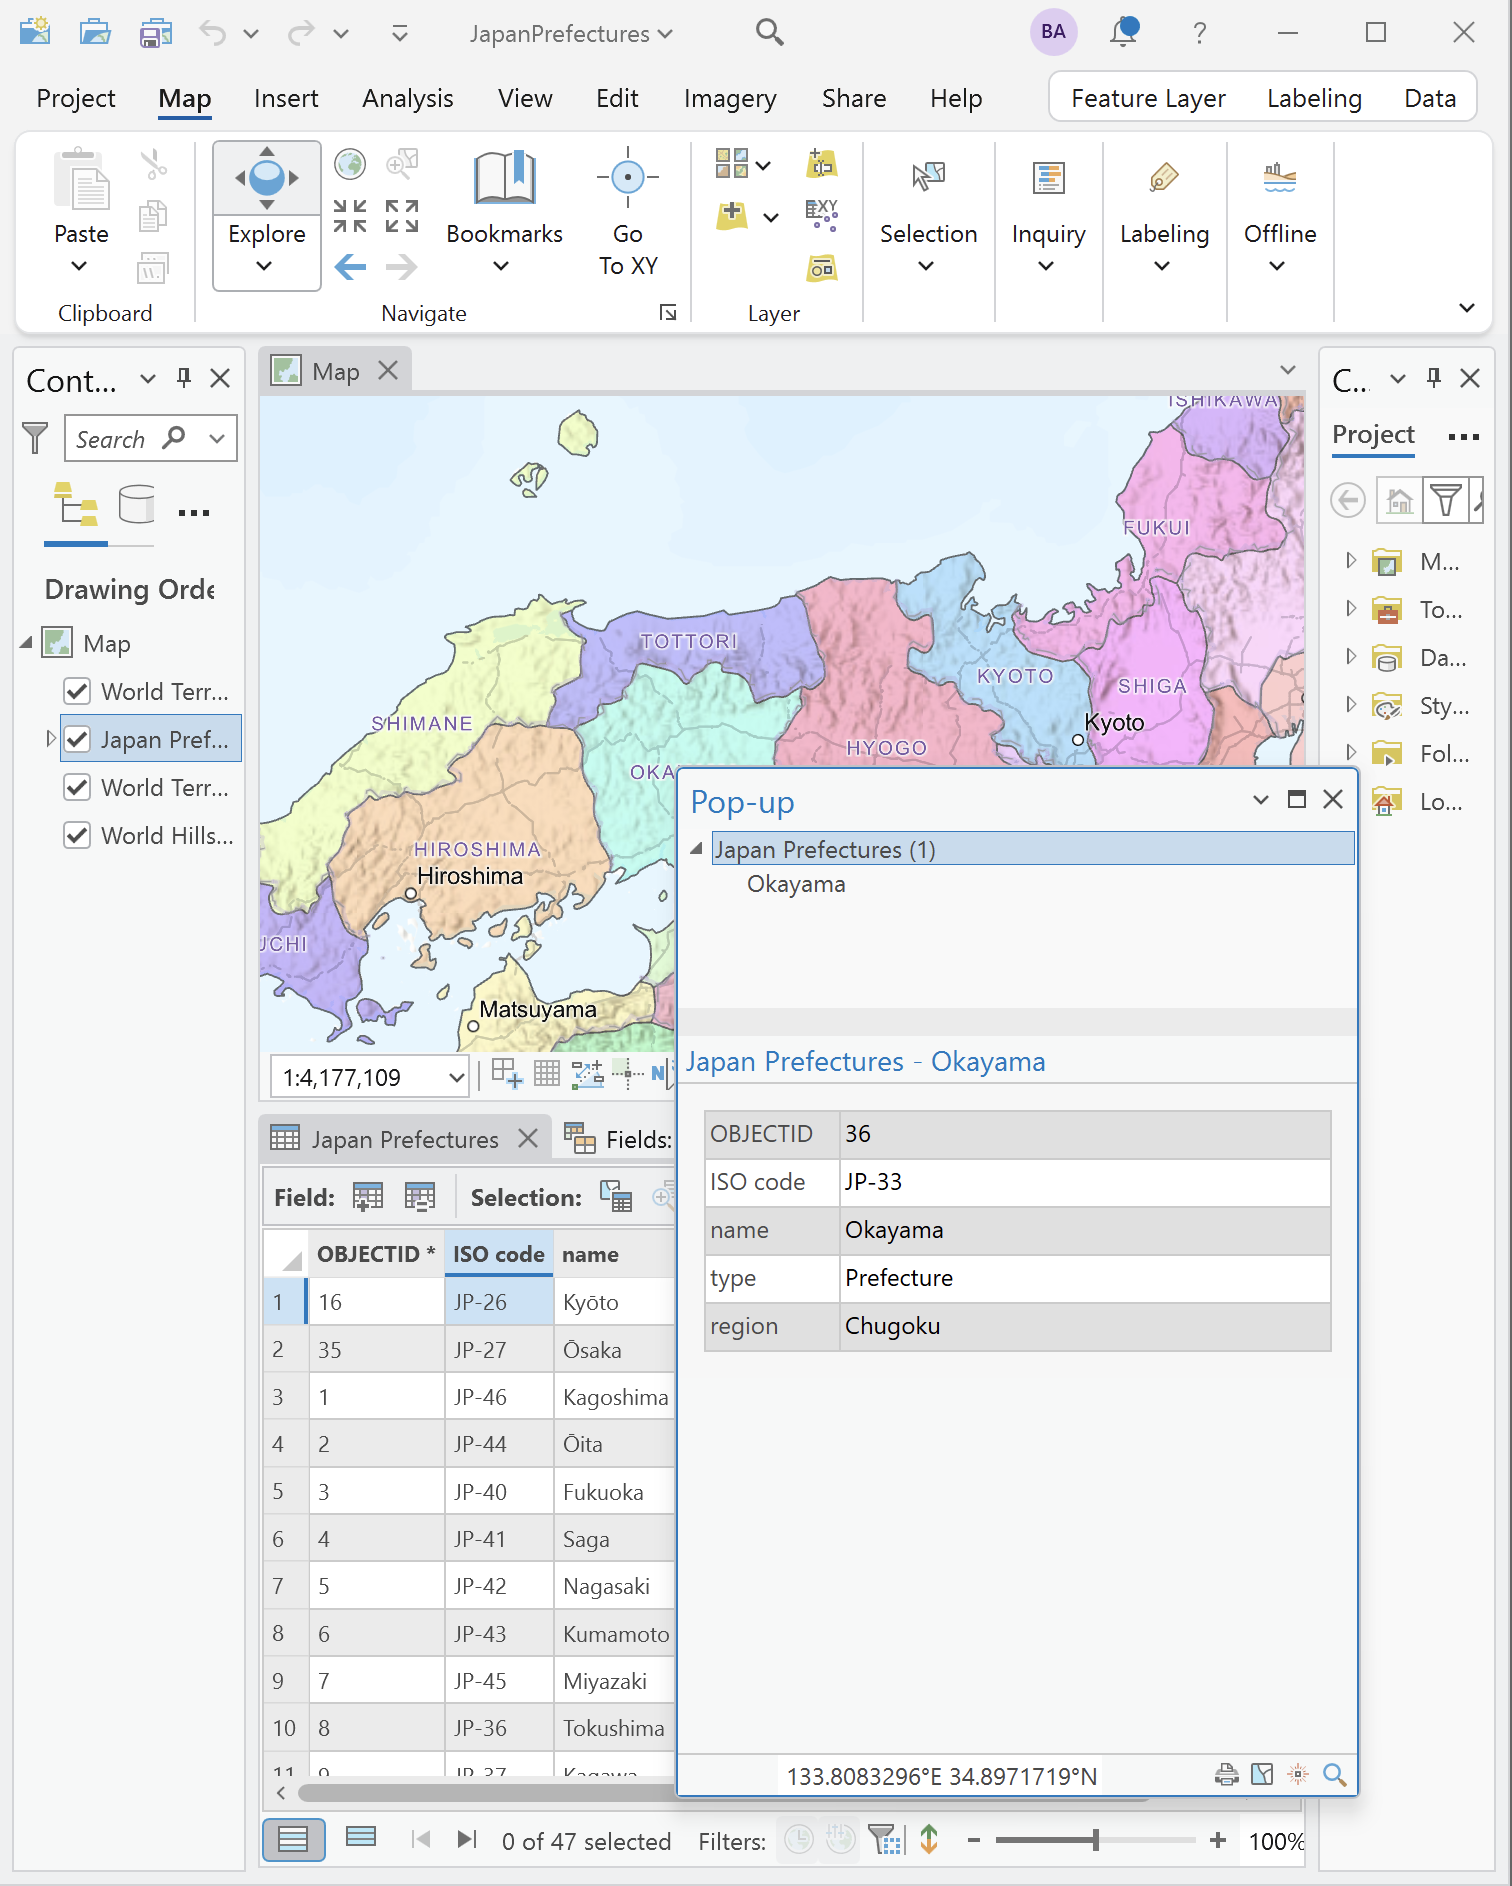Zoom to feature from Pop-up magnifier
Viewport: 1512px width, 1886px height.
pos(1334,1774)
